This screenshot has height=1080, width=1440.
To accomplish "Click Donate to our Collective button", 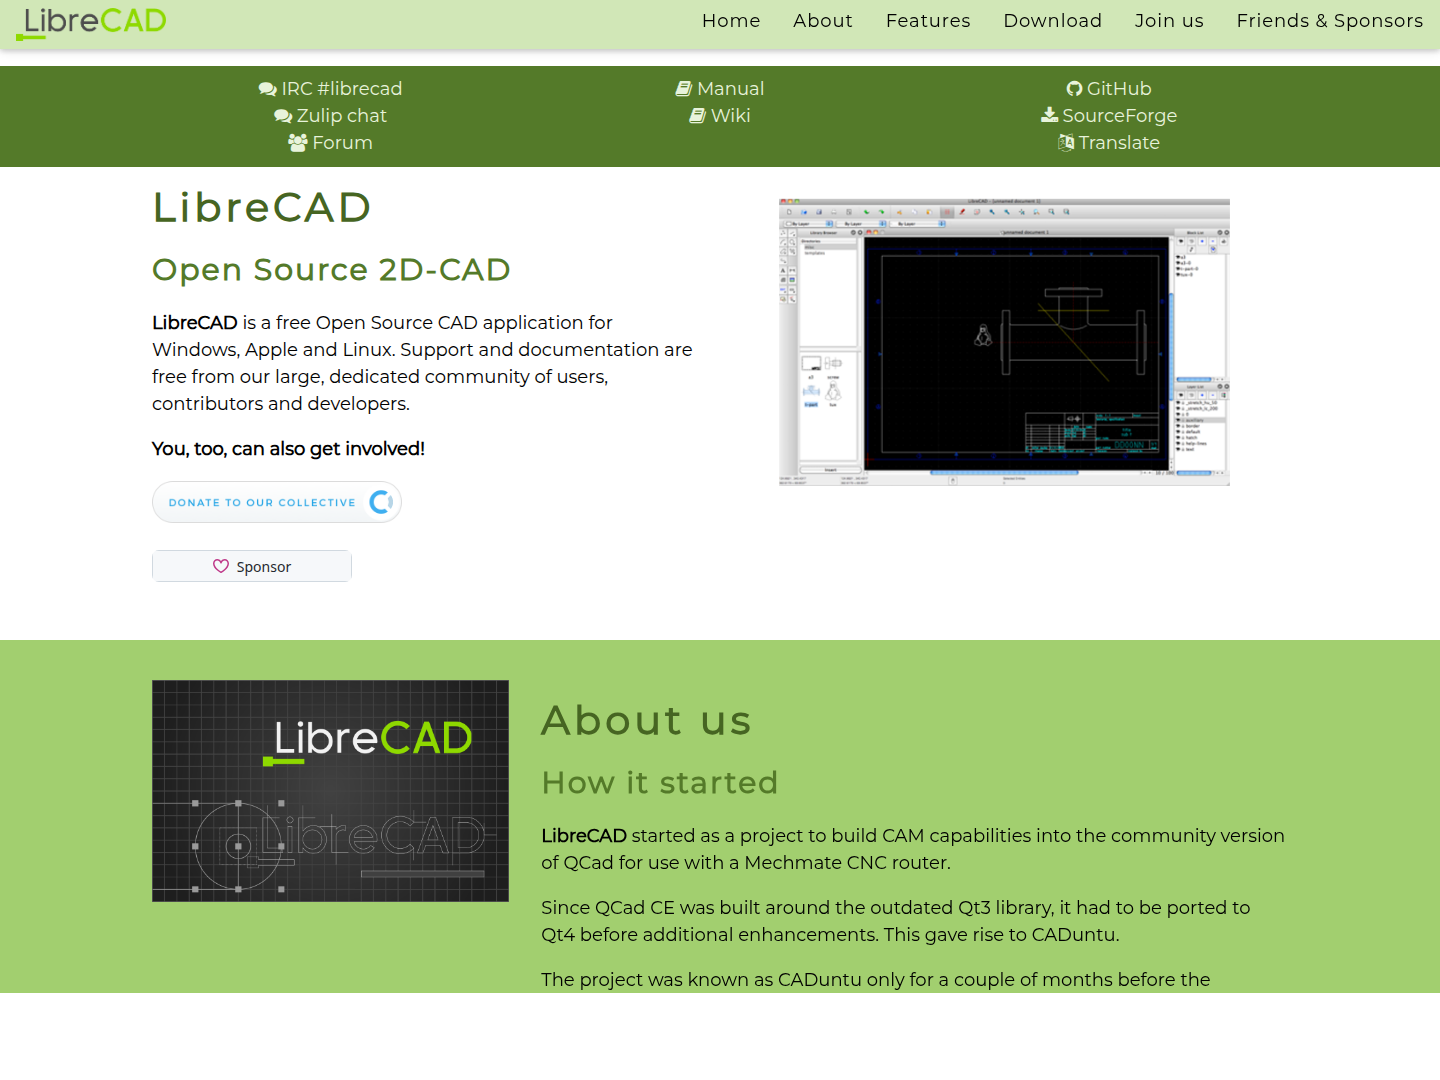I will (x=277, y=502).
